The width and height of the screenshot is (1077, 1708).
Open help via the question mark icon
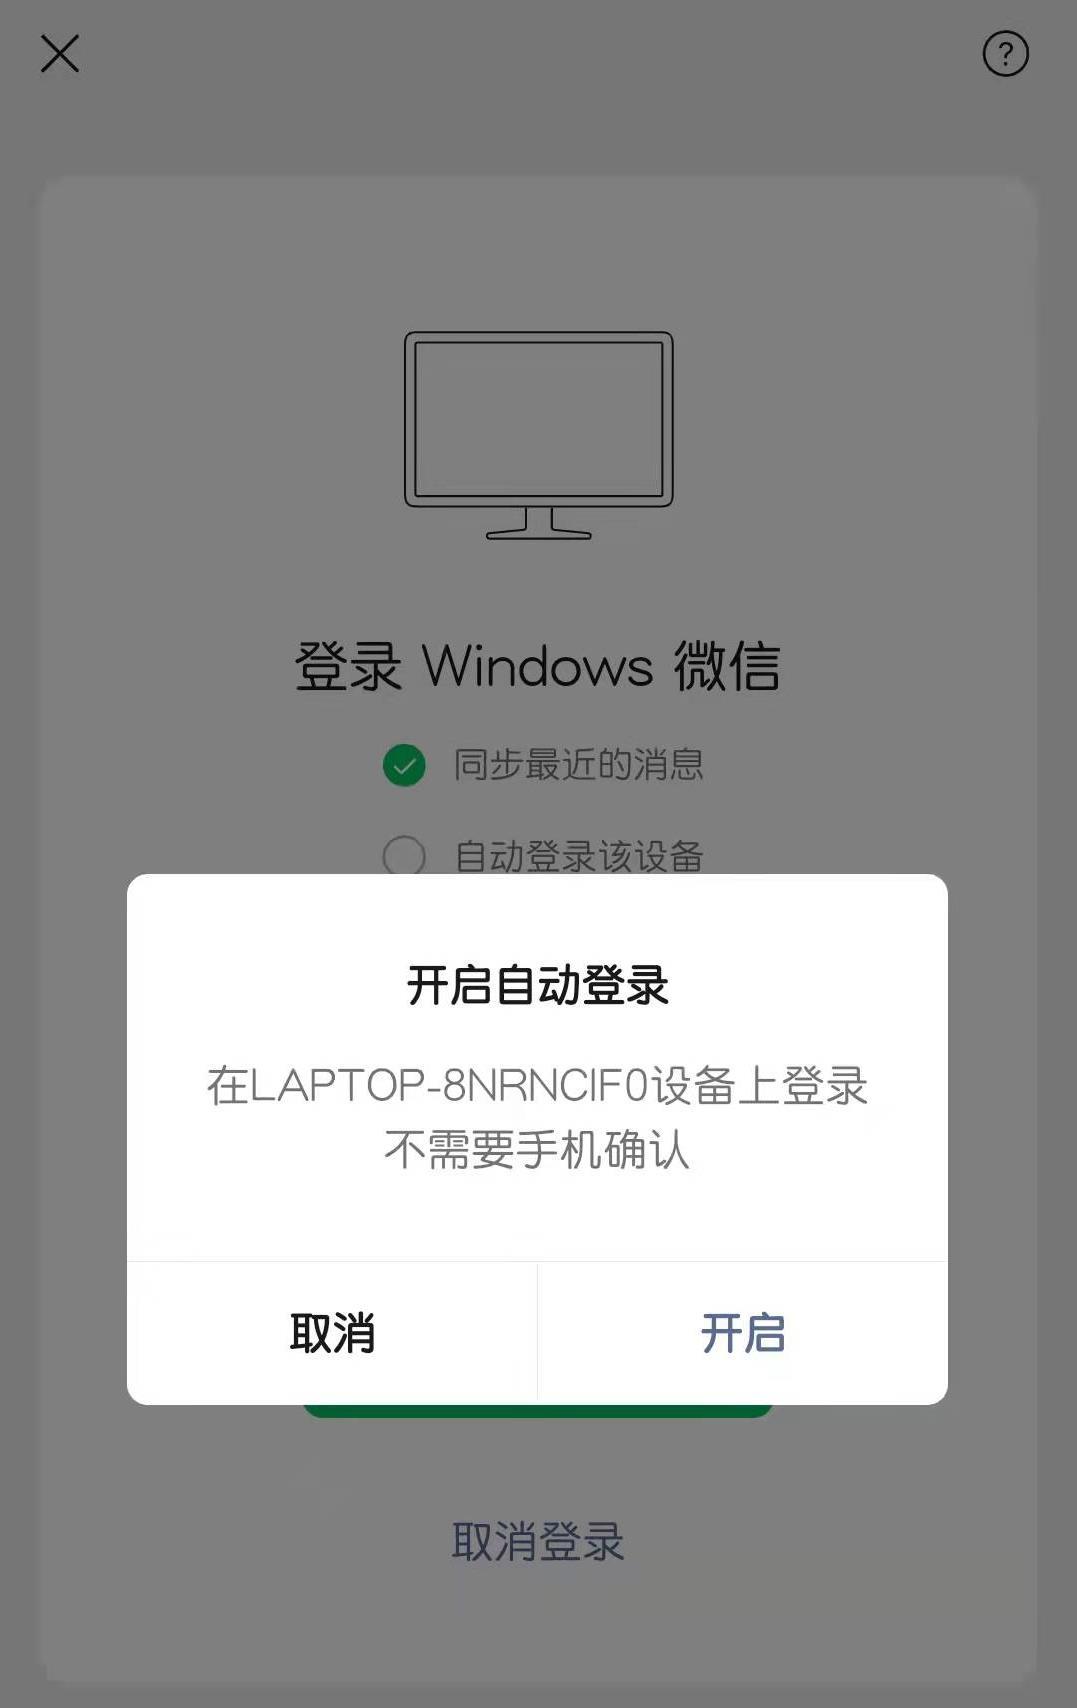[1006, 54]
